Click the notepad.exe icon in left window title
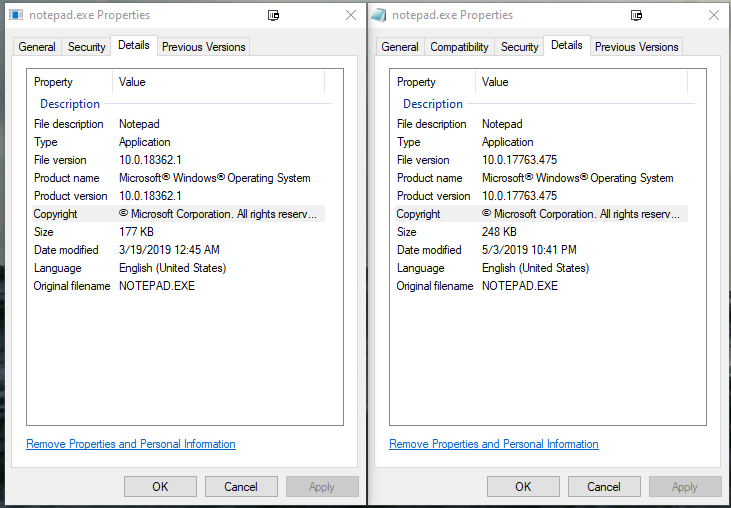Screen dimensions: 731x508 [16, 15]
